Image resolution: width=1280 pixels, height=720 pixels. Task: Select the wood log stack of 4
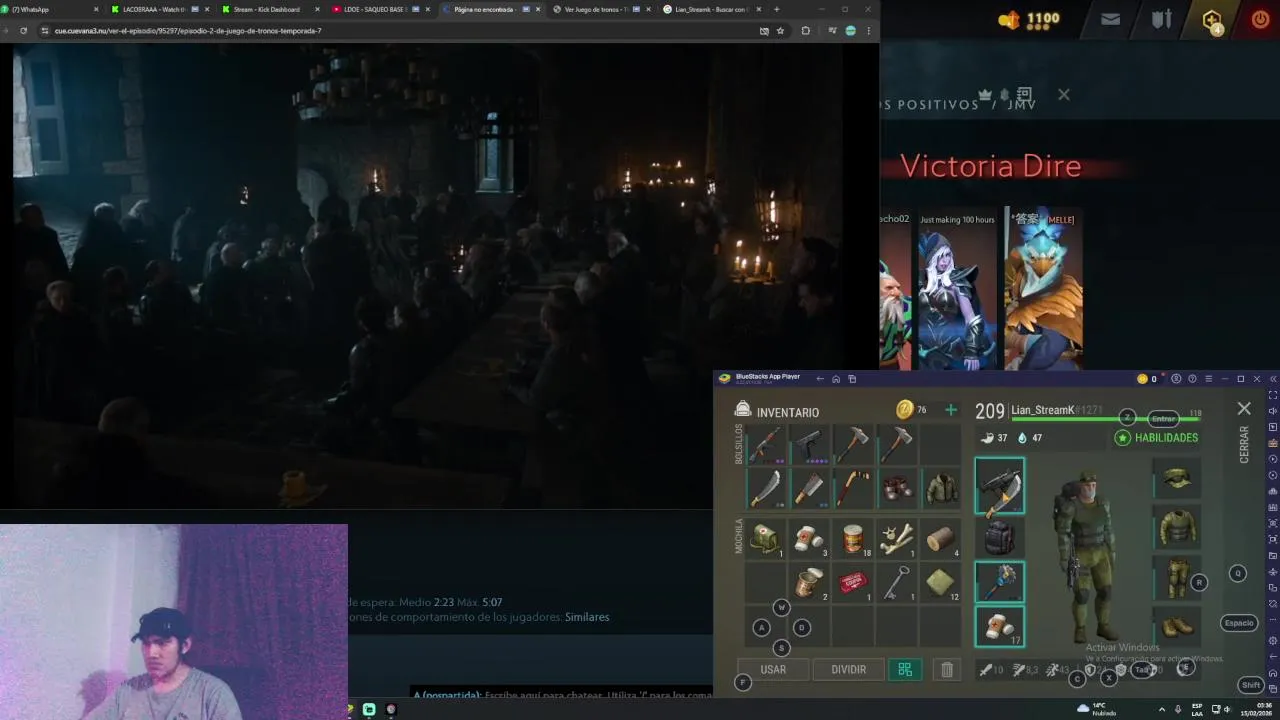point(941,538)
